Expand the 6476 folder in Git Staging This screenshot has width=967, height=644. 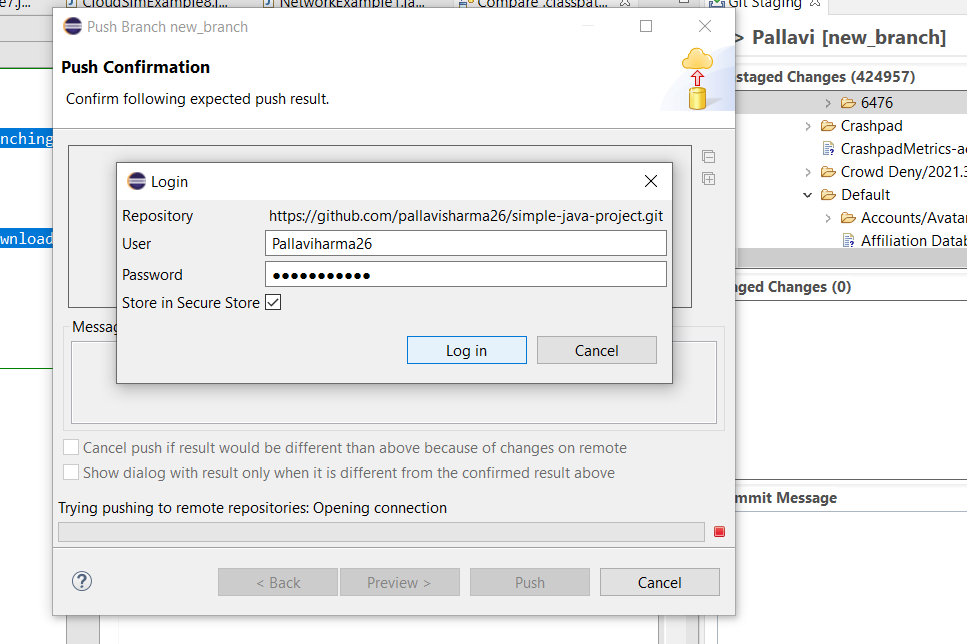pos(828,103)
